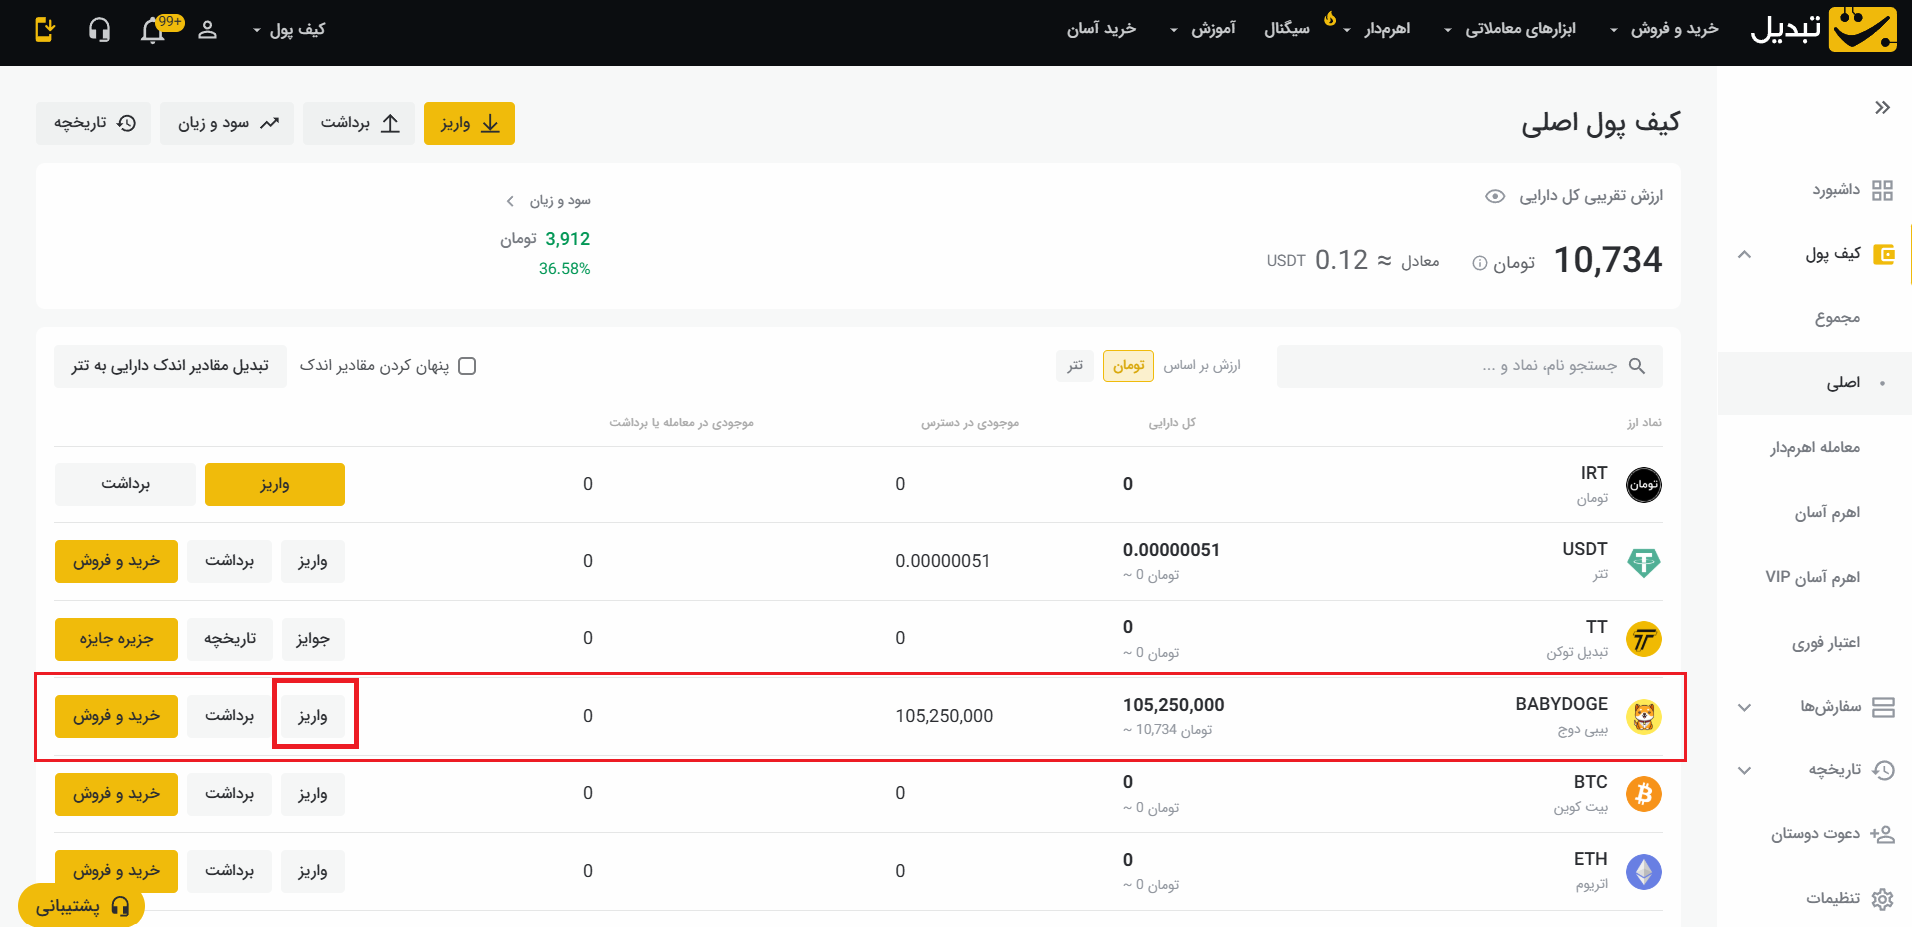Click the BABYDOGE coin icon
The height and width of the screenshot is (927, 1912).
pyautogui.click(x=1643, y=716)
